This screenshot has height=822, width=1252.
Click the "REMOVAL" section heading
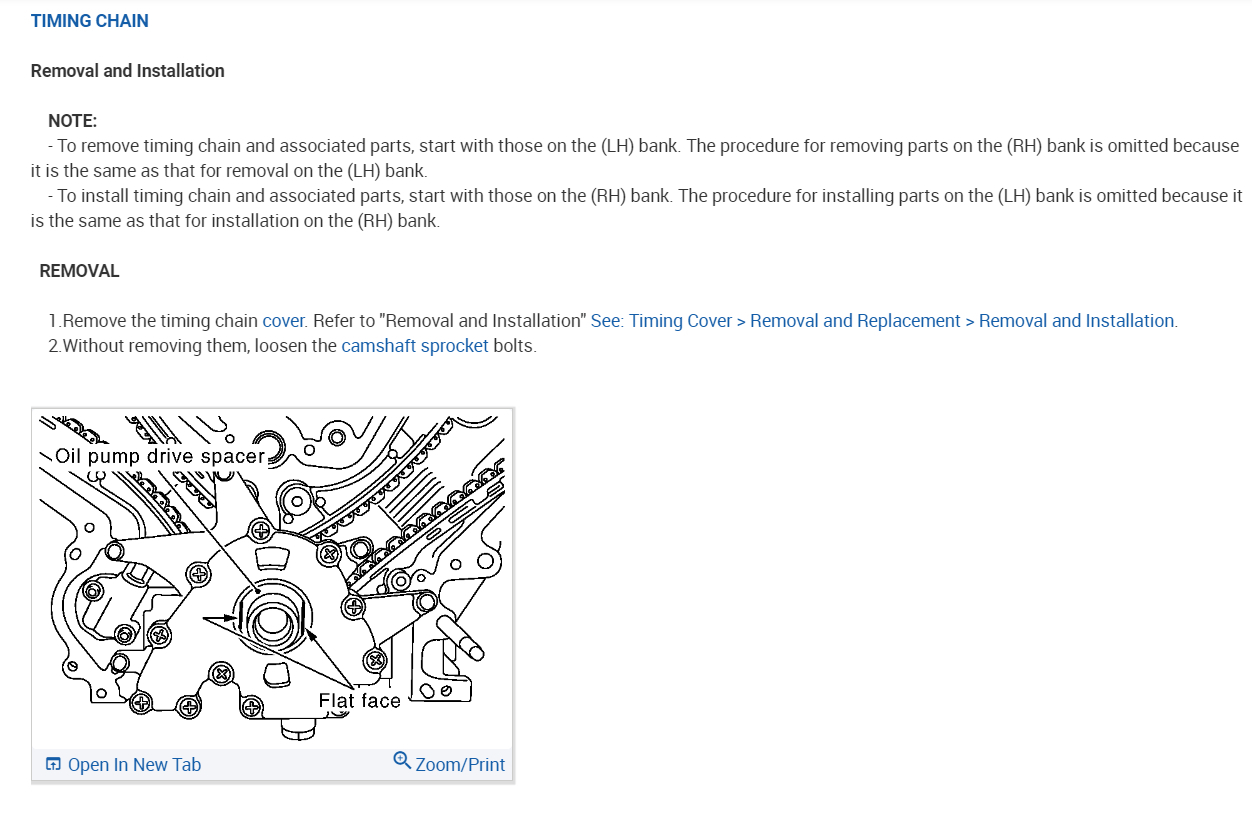79,271
